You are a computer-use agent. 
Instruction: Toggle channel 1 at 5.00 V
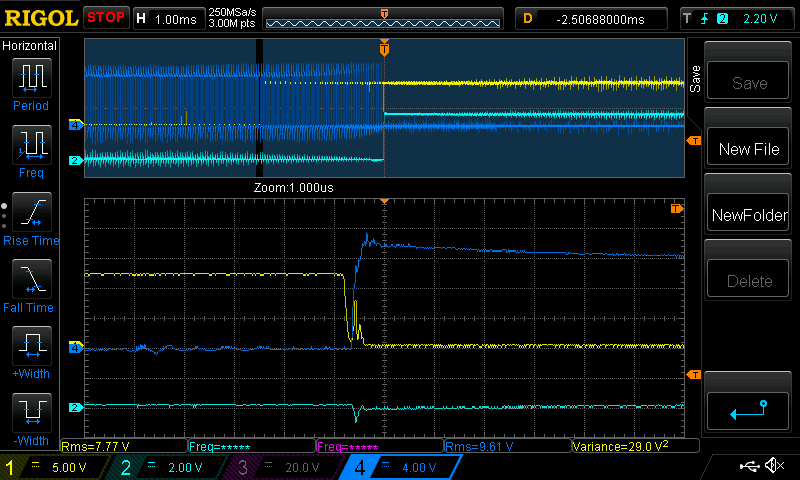coord(50,467)
